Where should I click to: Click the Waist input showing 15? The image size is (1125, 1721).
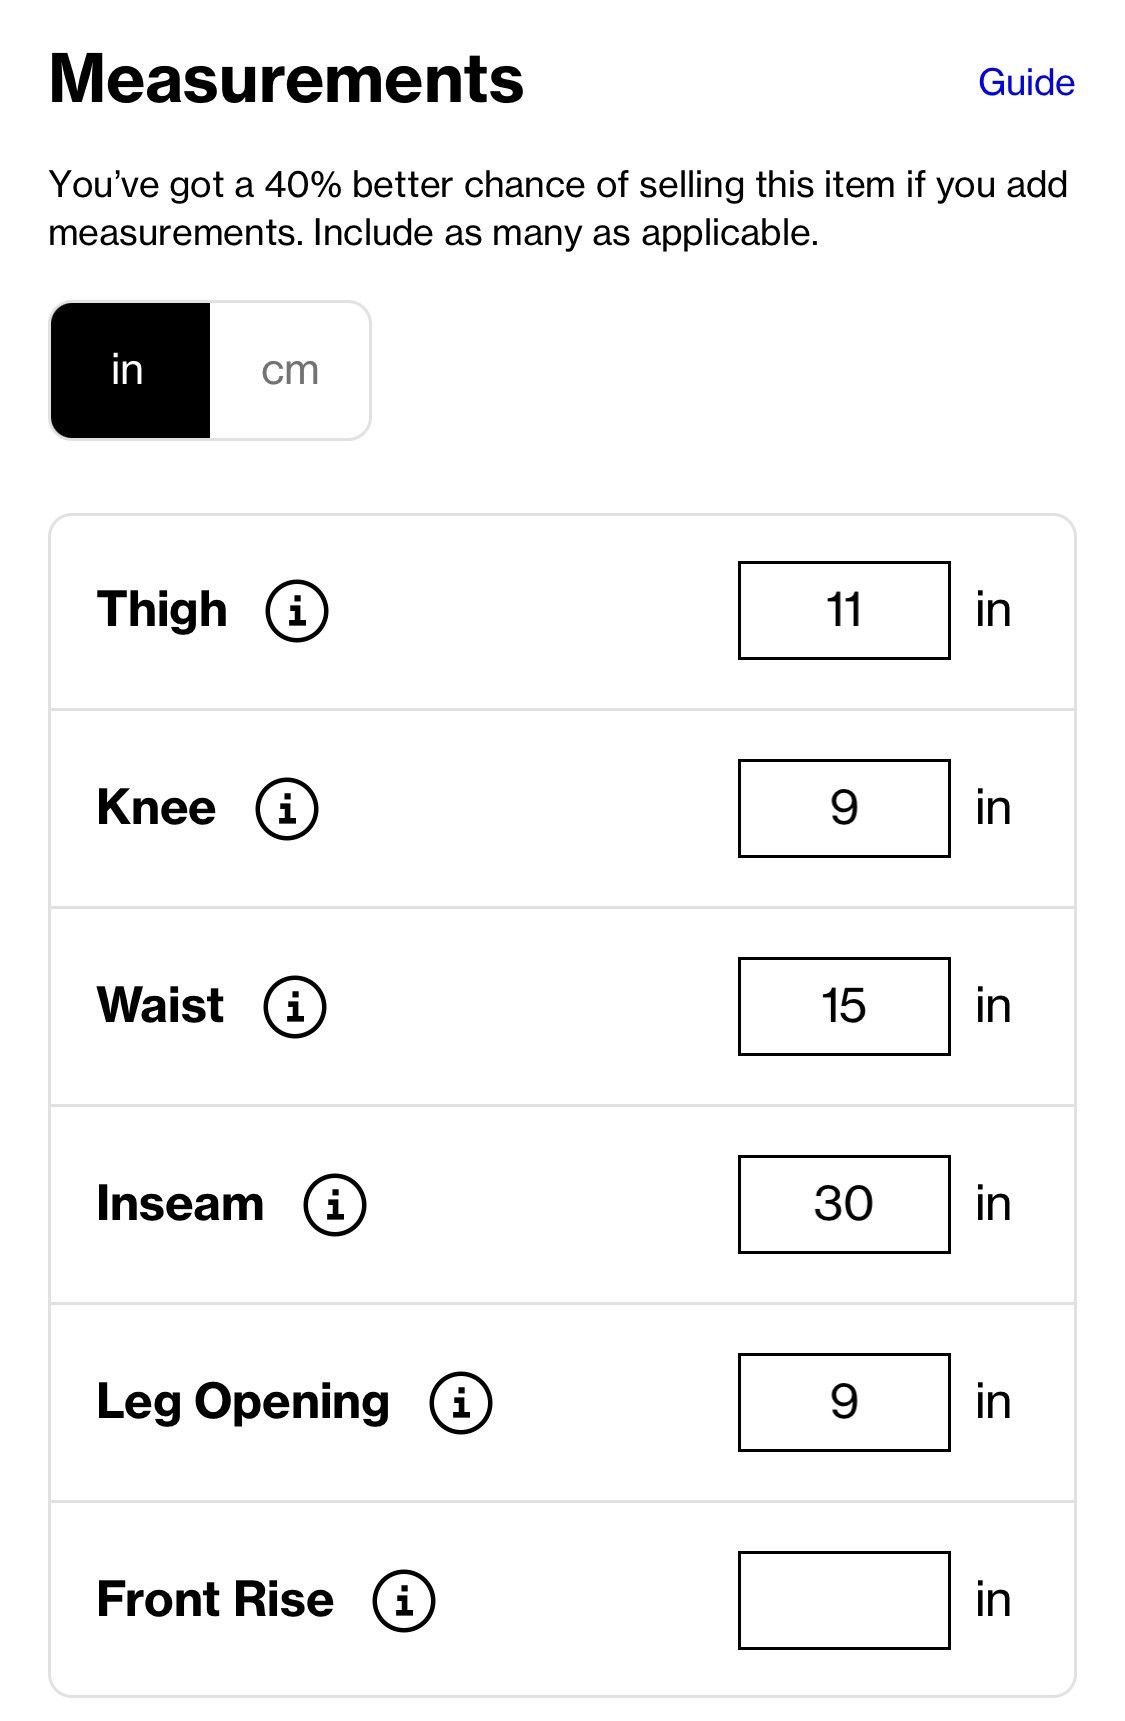point(844,1006)
